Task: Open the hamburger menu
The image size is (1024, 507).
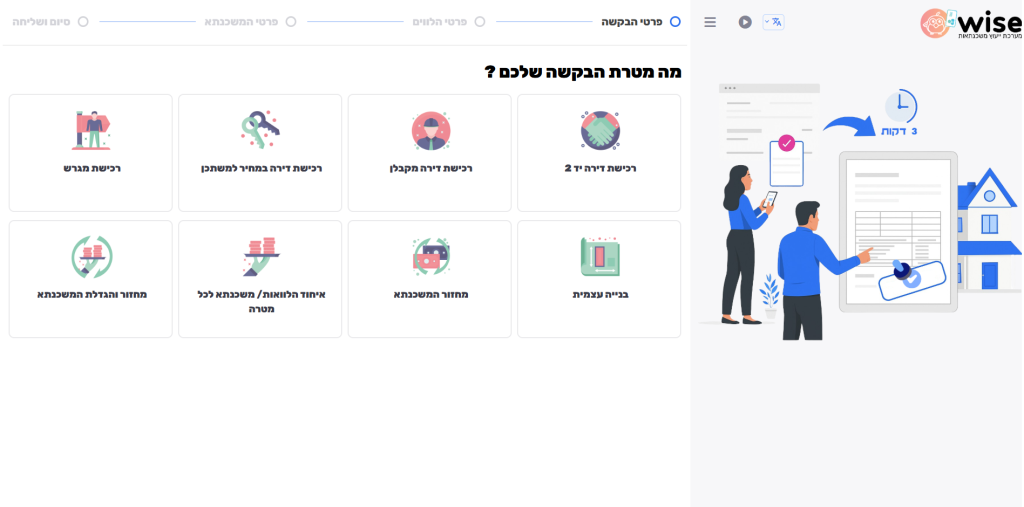Action: (710, 22)
